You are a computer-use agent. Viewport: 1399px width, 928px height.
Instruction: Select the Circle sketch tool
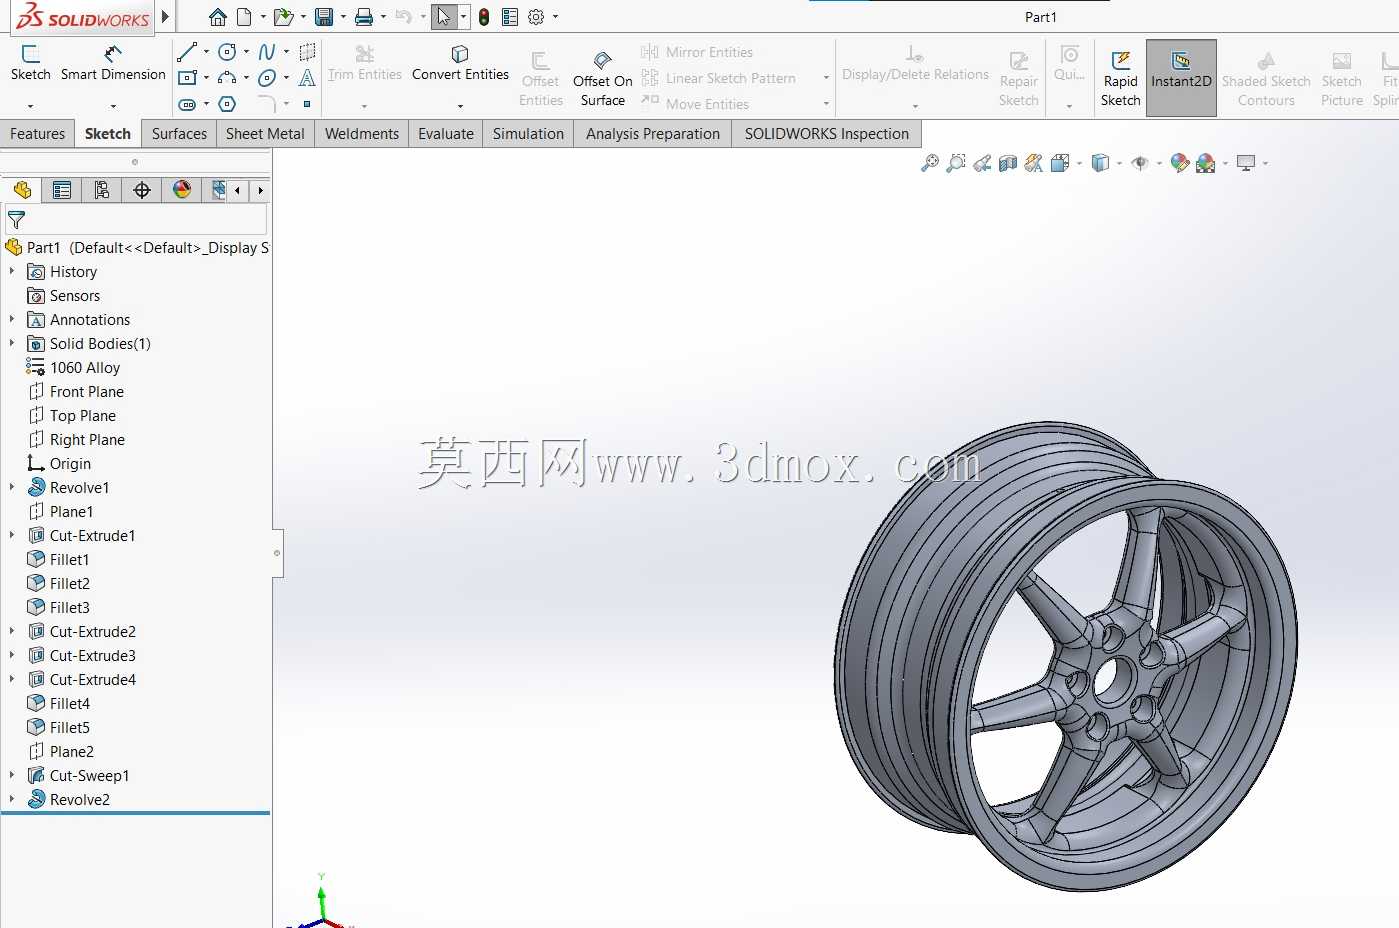point(227,52)
